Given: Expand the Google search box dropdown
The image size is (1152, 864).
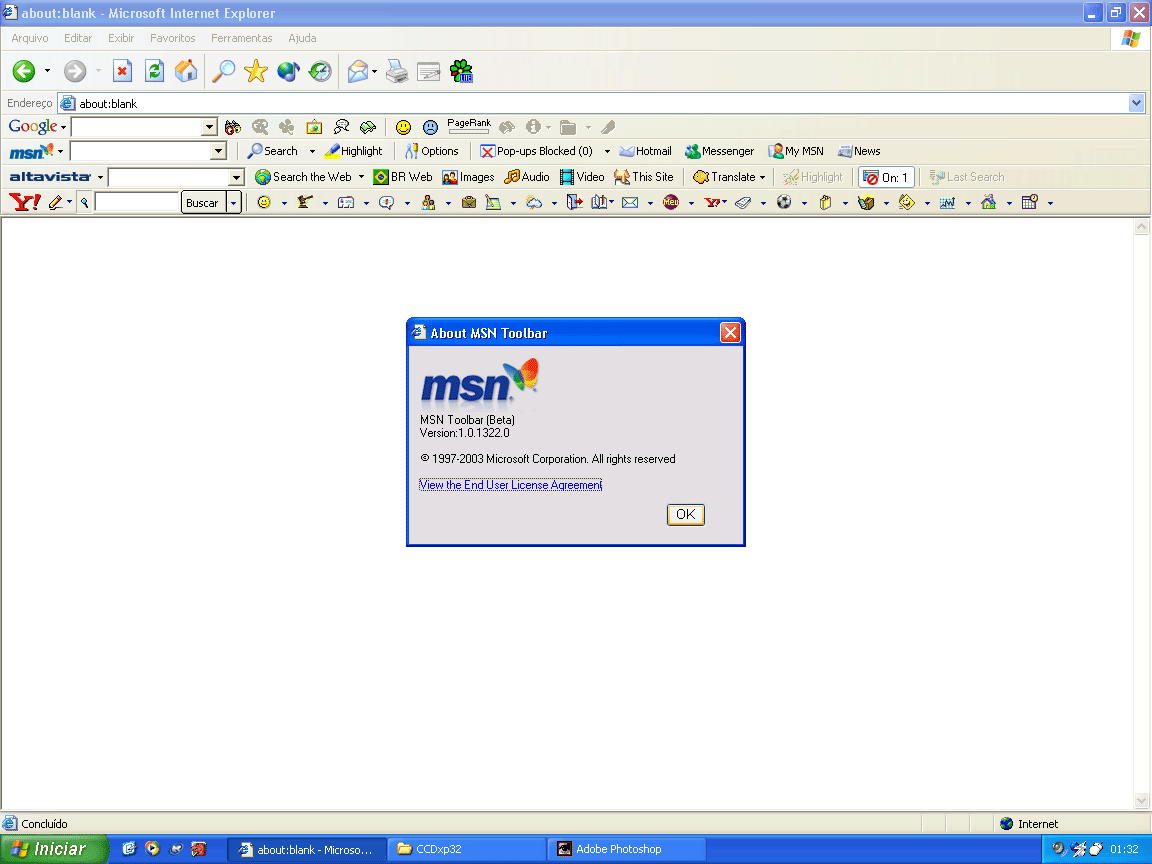Looking at the screenshot, I should click(x=209, y=127).
